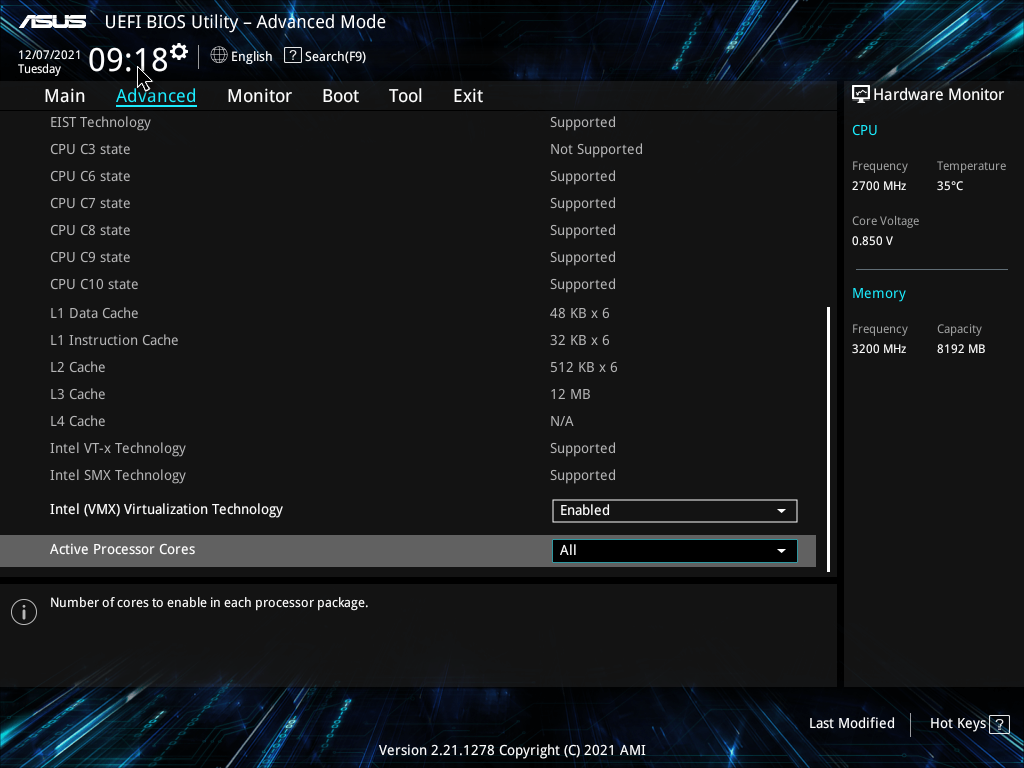Screen dimensions: 1024x768
Task: Click the Version 2.21.1278 copyright text
Action: 512,750
